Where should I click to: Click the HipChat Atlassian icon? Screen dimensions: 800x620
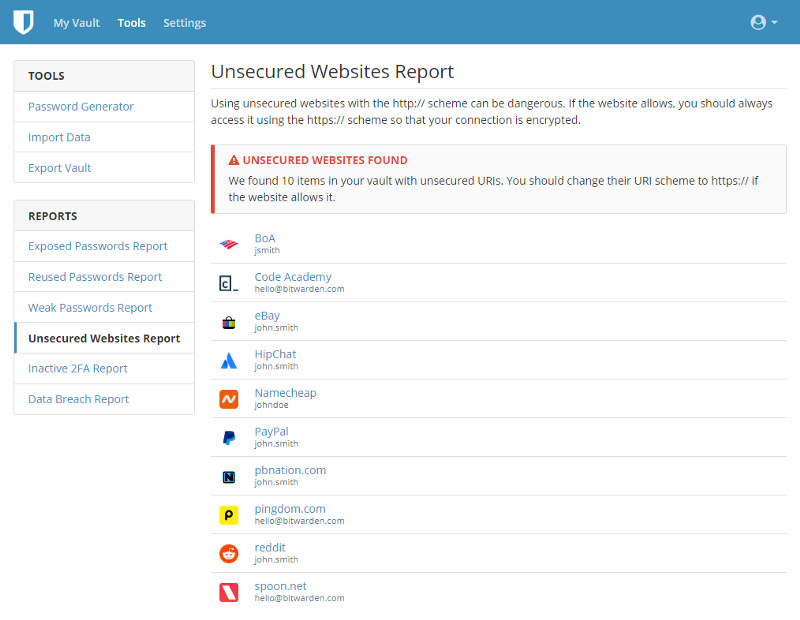pyautogui.click(x=228, y=360)
